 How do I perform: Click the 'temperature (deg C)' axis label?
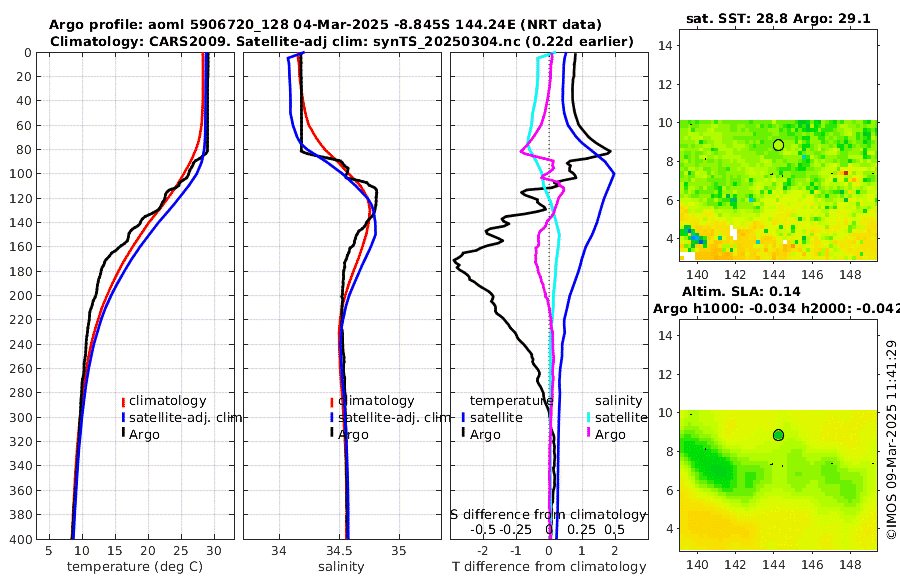[135, 567]
